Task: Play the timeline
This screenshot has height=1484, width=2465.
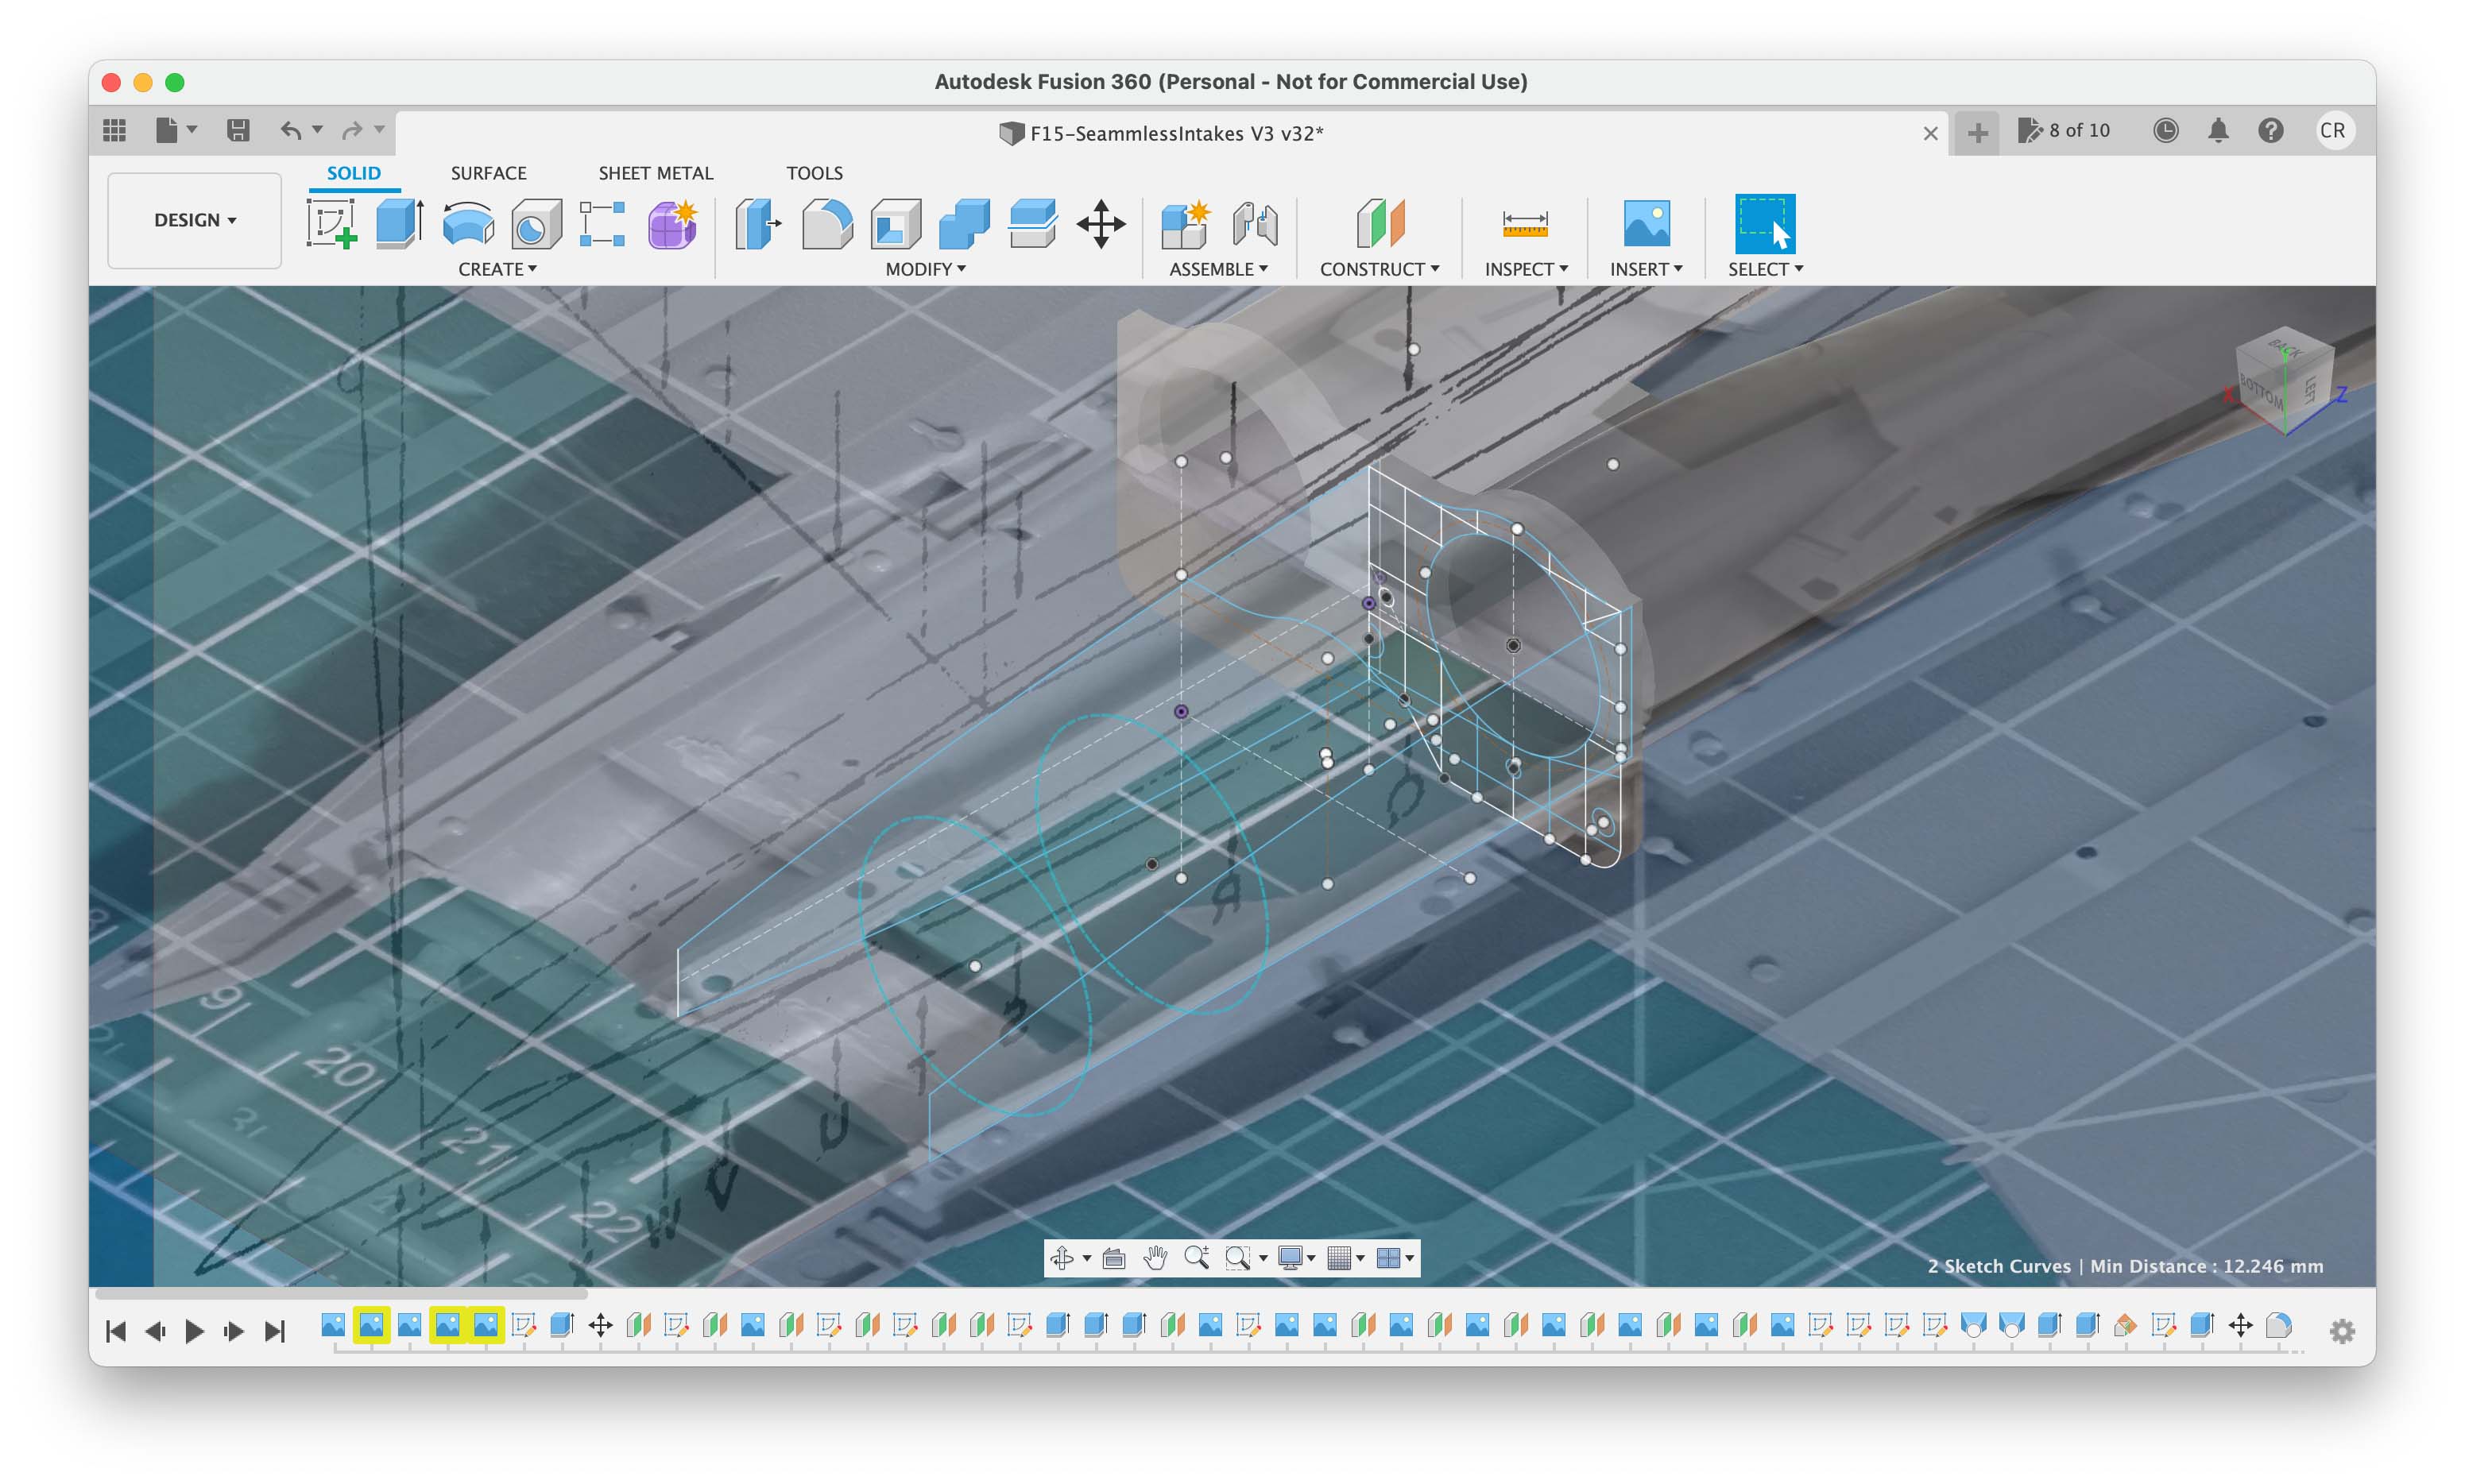Action: coord(195,1331)
